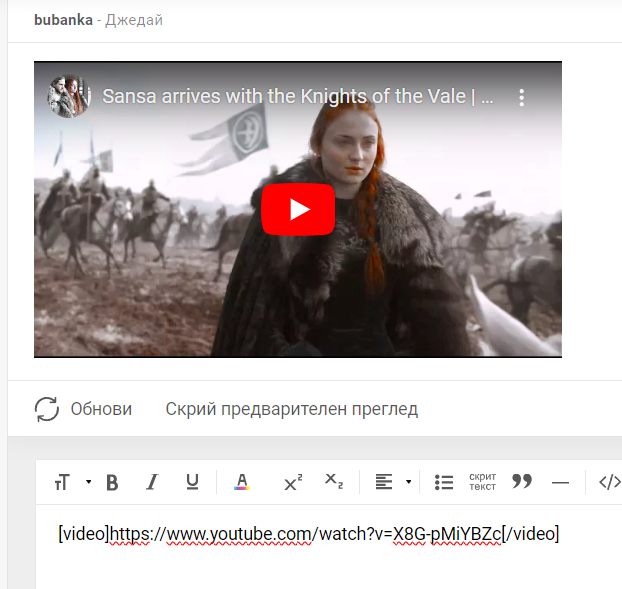Click the Обнови refresh button
This screenshot has width=622, height=589.
tap(83, 409)
